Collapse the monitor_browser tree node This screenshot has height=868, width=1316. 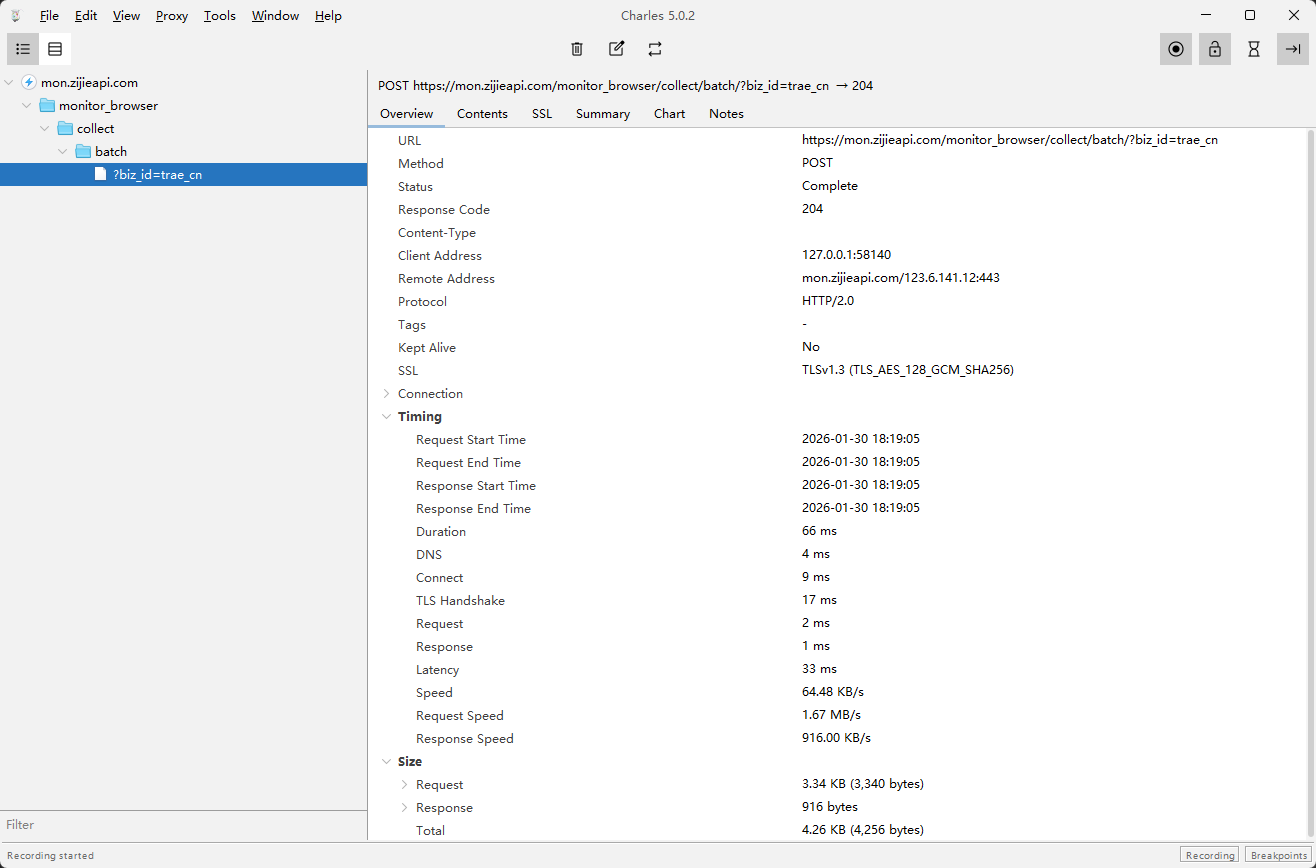(27, 106)
